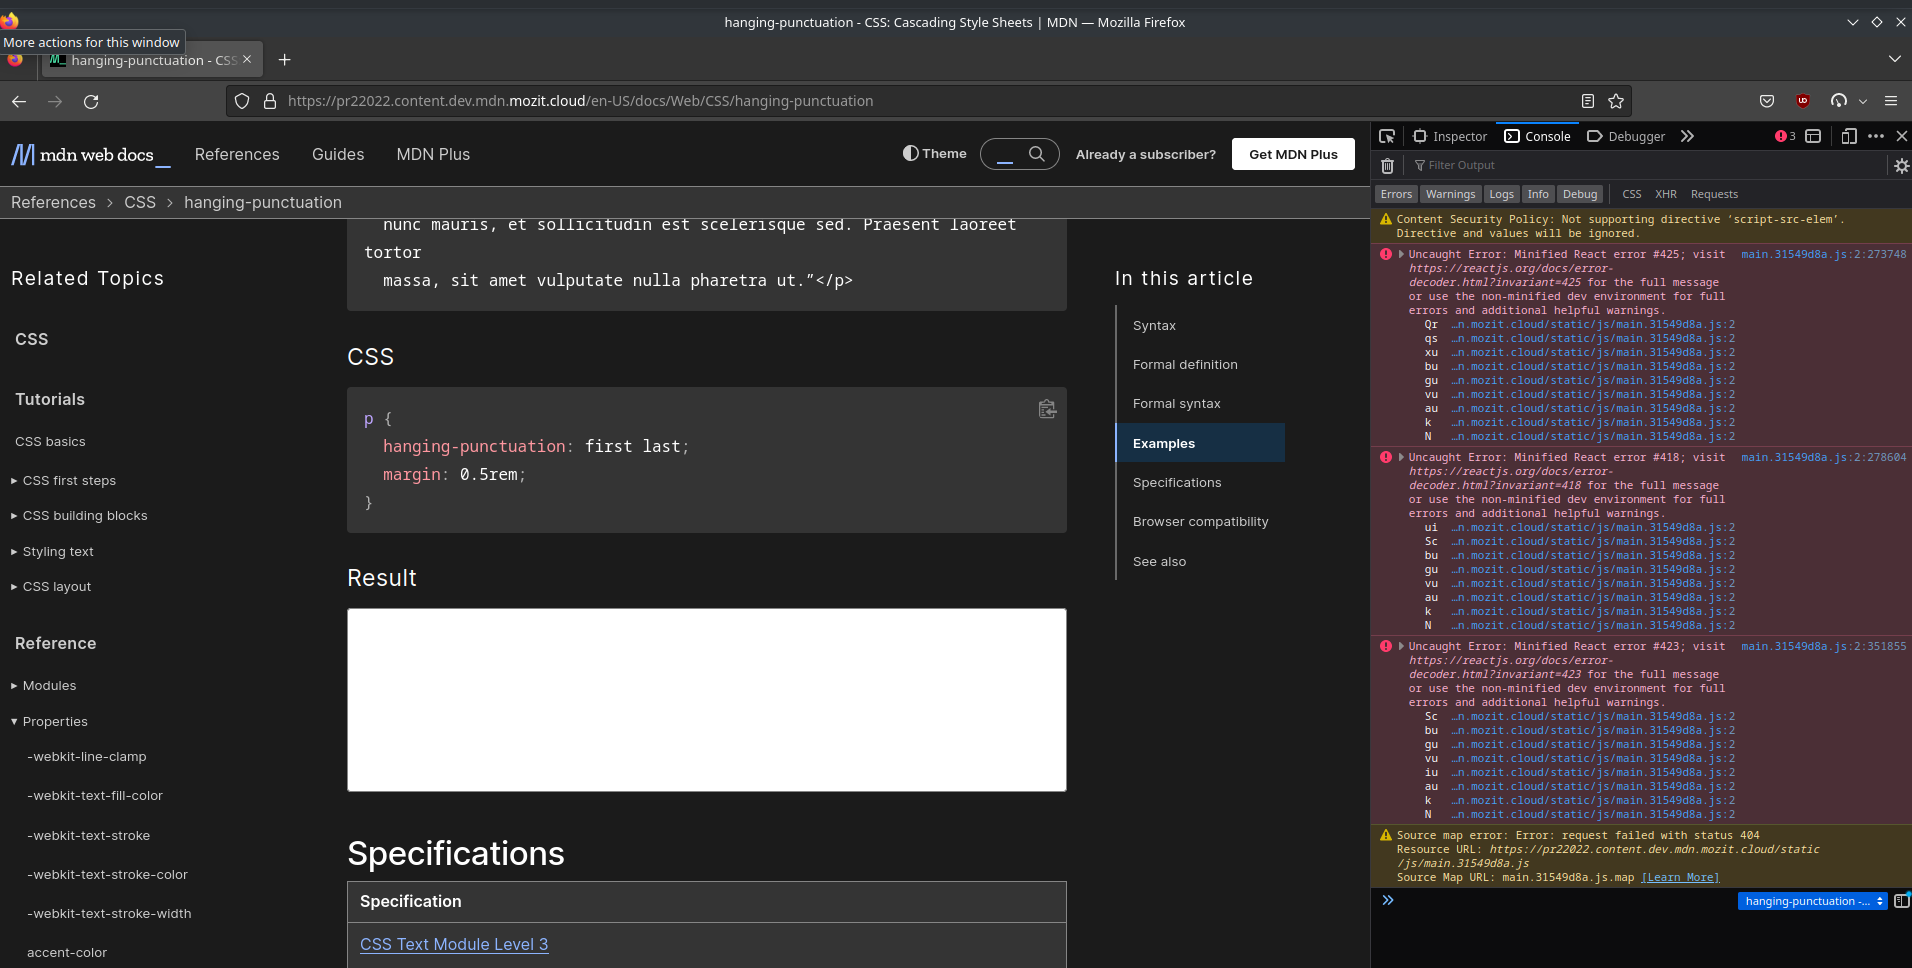
Task: Open Learn More source map link
Action: [1680, 878]
